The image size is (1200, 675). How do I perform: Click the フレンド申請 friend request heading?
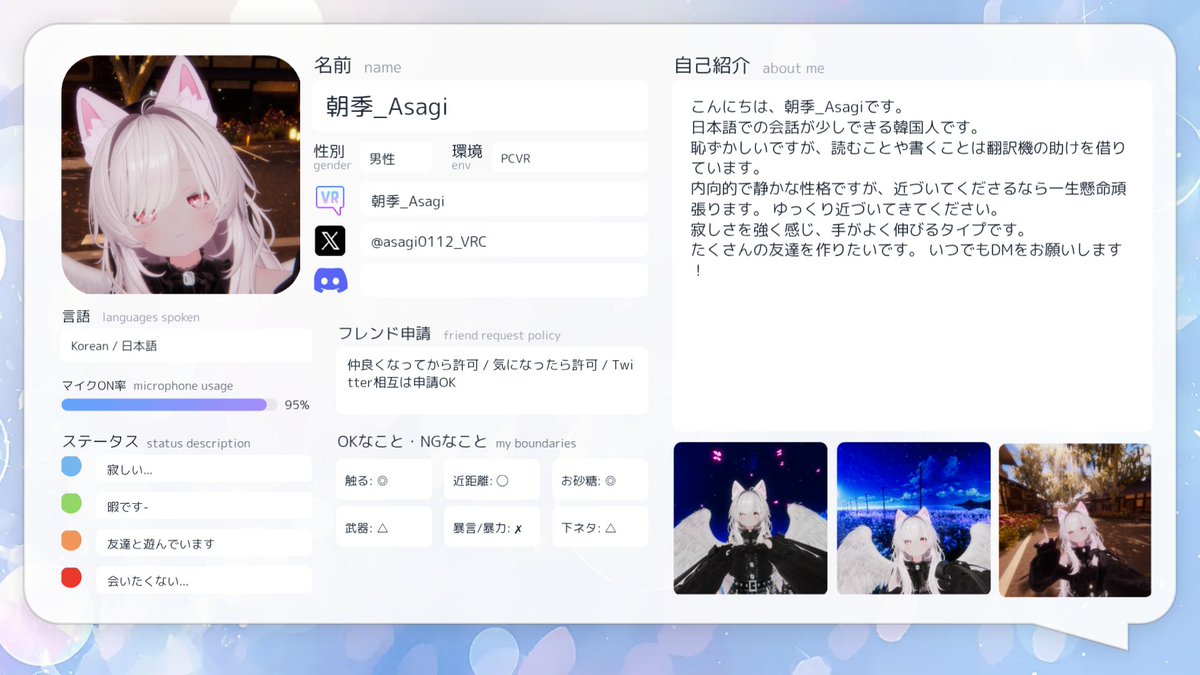click(x=449, y=334)
